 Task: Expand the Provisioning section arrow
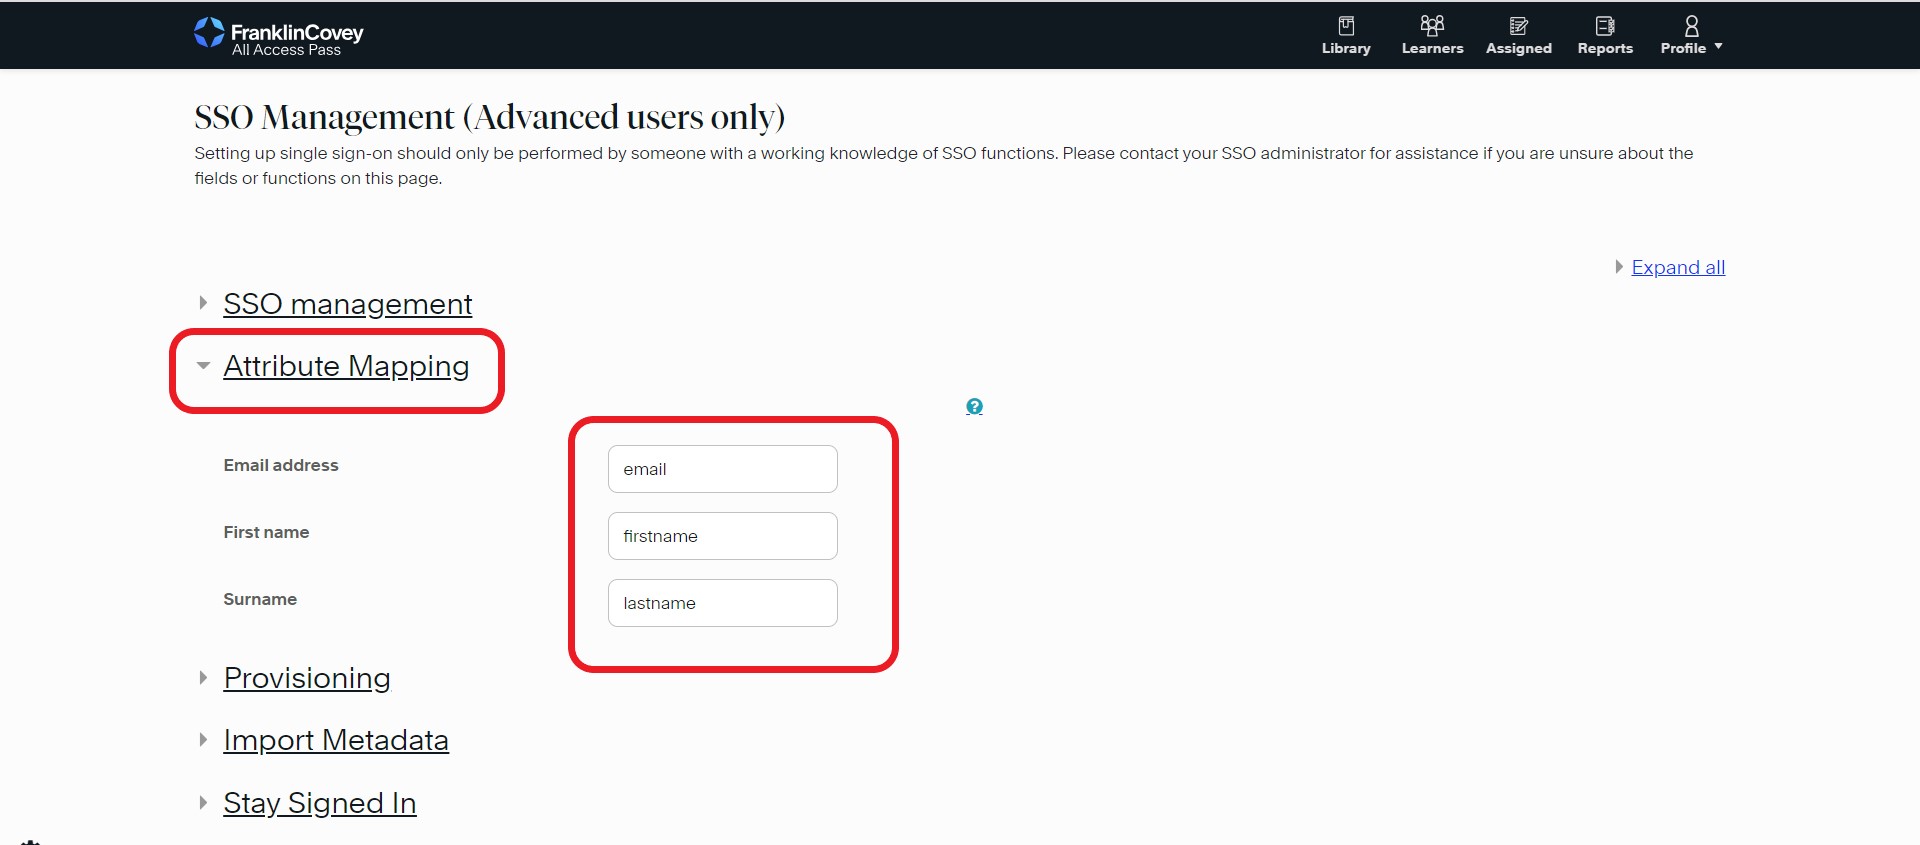[x=203, y=678]
